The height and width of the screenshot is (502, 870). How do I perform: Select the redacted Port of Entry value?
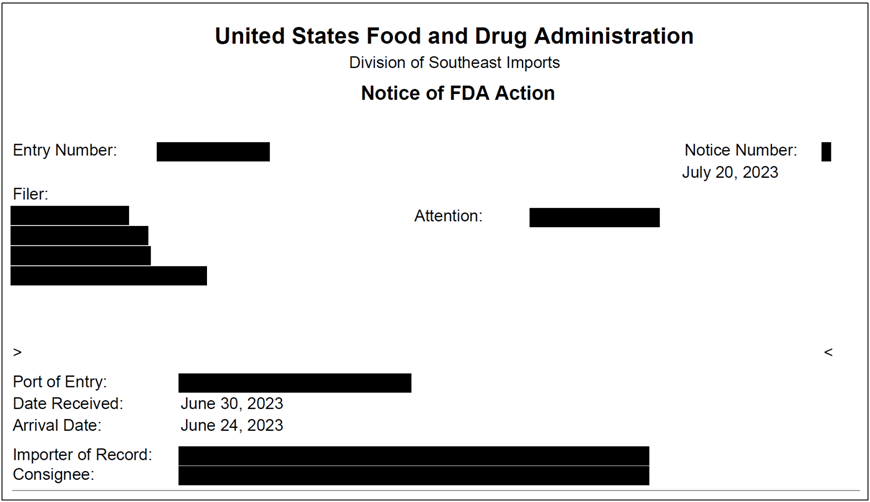[x=295, y=383]
